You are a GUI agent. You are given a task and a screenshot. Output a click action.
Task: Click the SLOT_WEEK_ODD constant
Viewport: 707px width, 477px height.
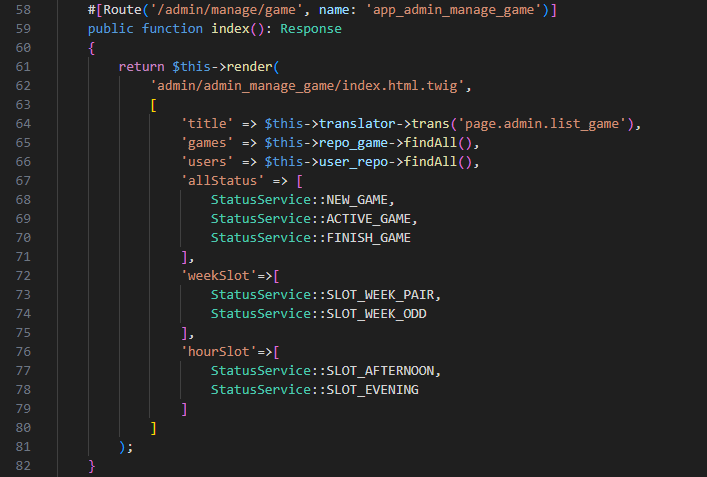click(x=376, y=314)
